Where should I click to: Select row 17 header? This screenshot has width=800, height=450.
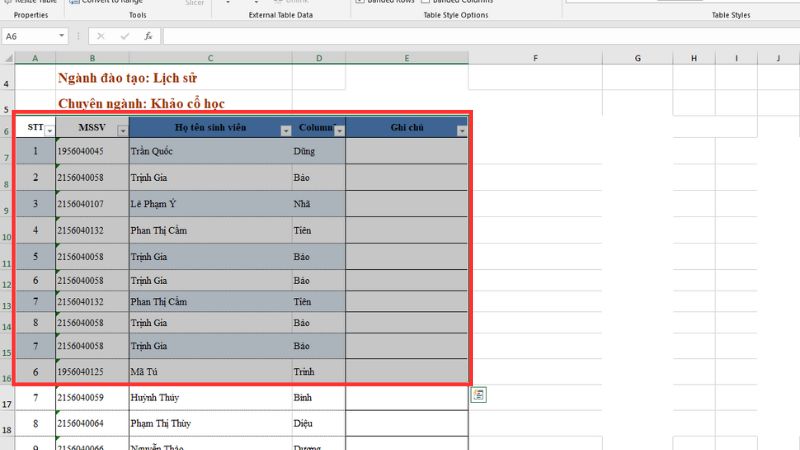pyautogui.click(x=8, y=402)
